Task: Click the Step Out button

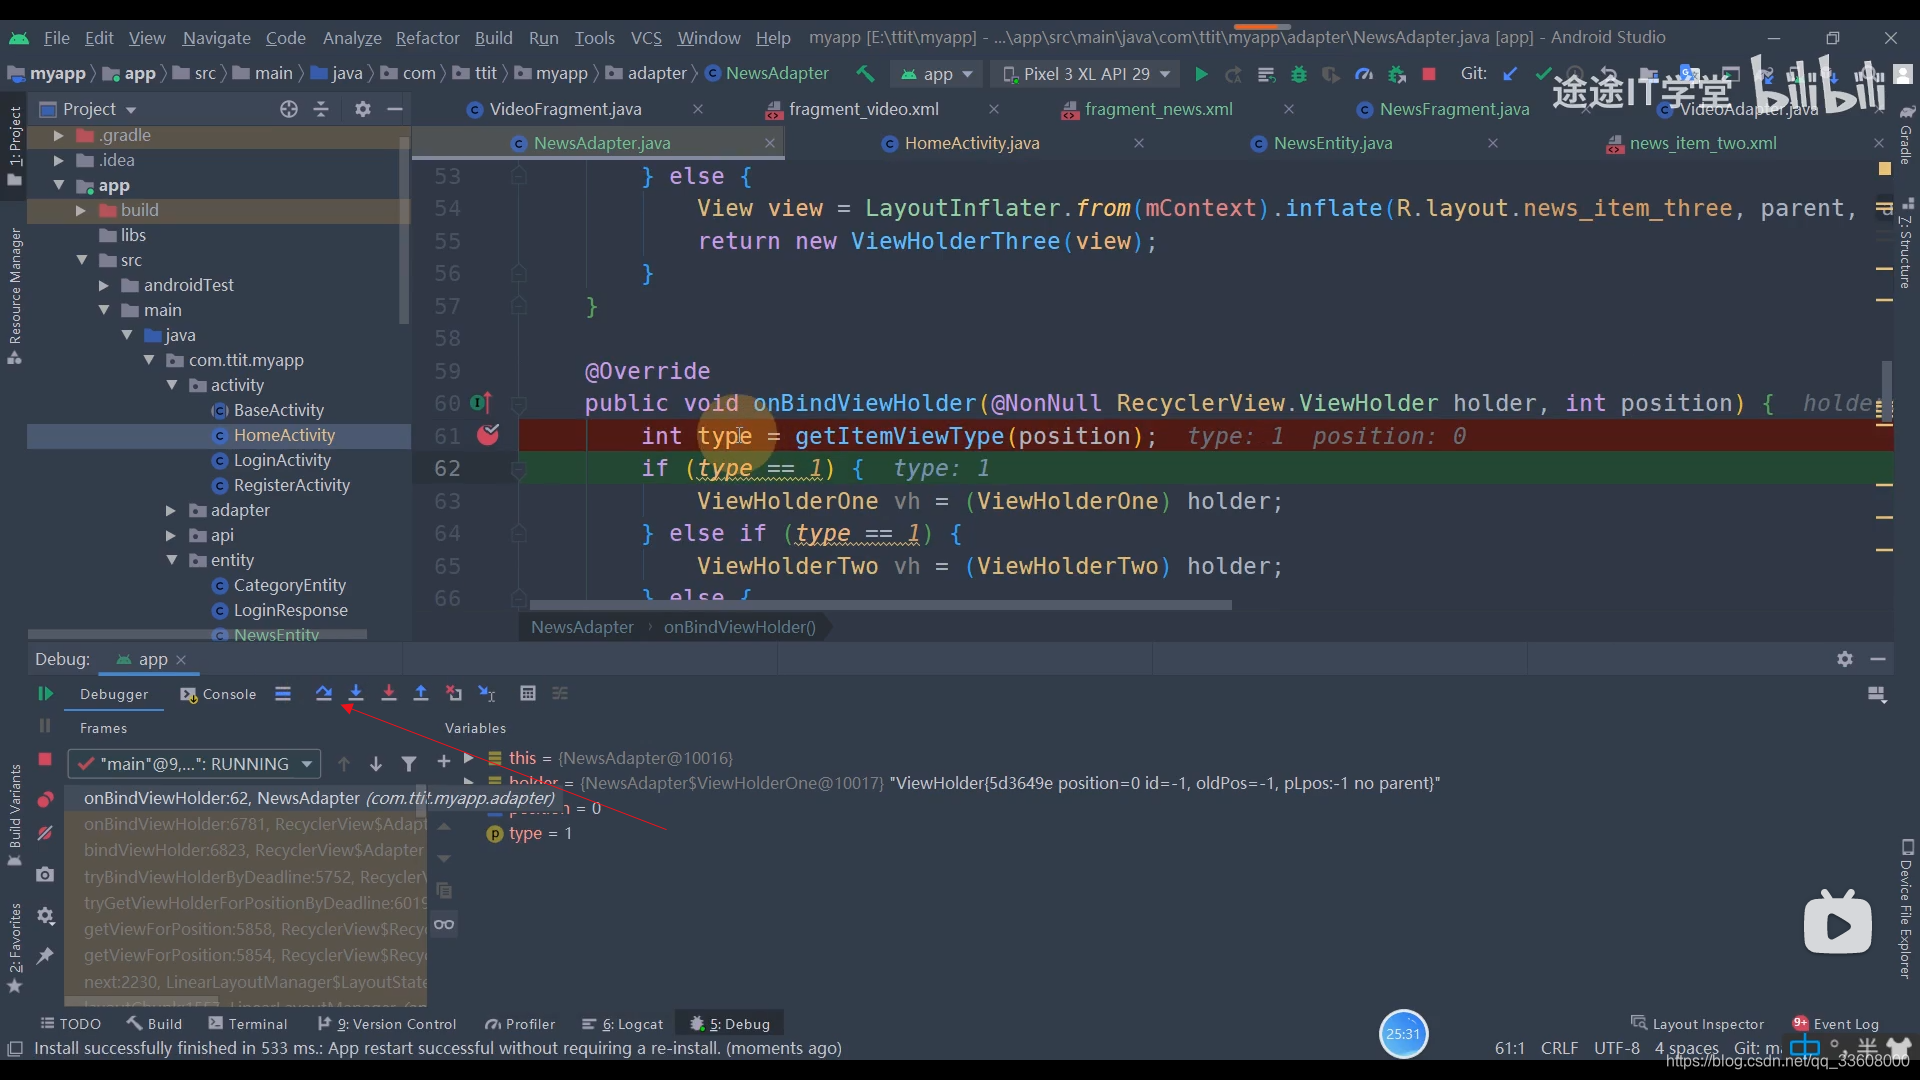Action: click(421, 693)
